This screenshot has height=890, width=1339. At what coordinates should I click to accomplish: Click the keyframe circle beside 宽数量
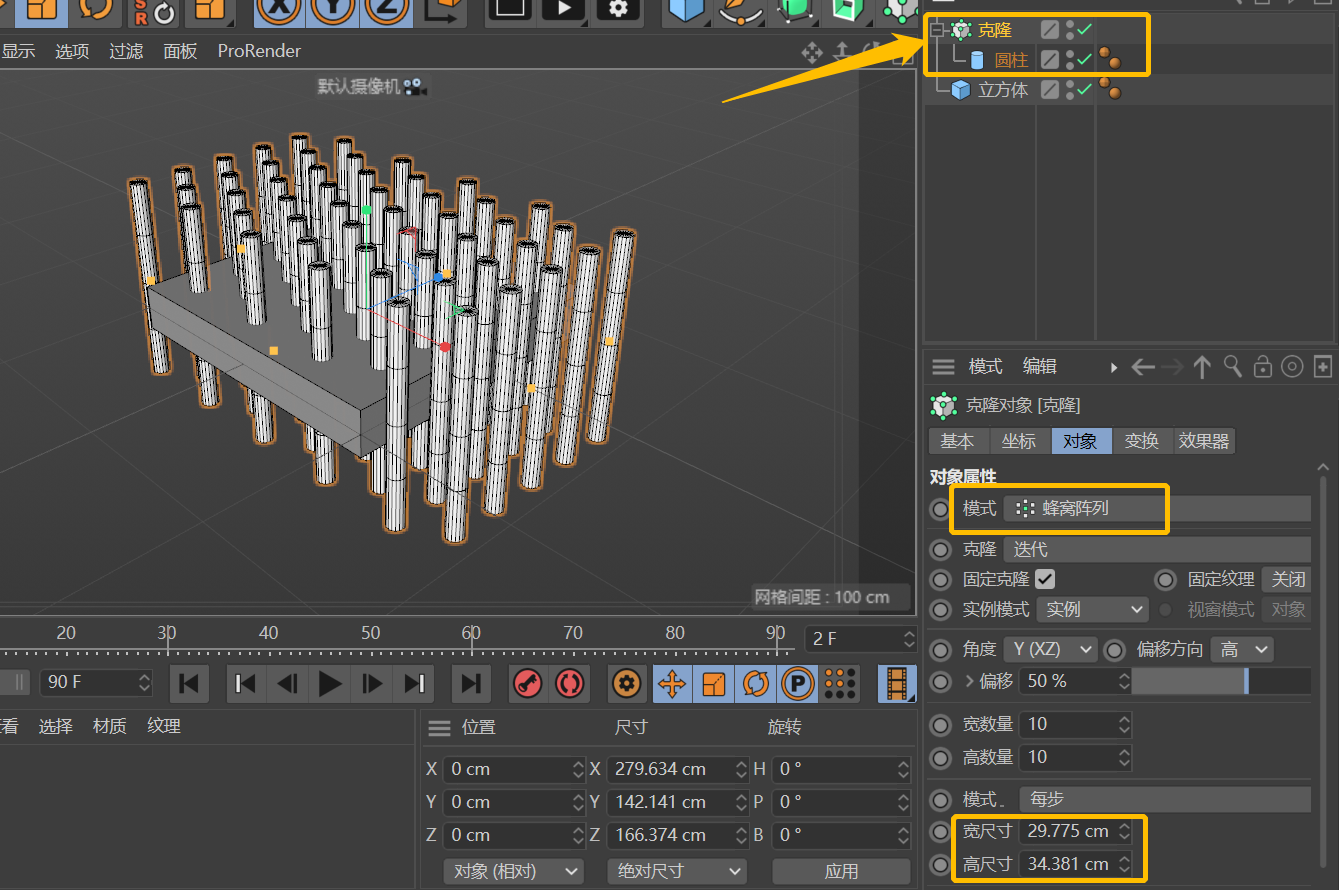coord(940,724)
